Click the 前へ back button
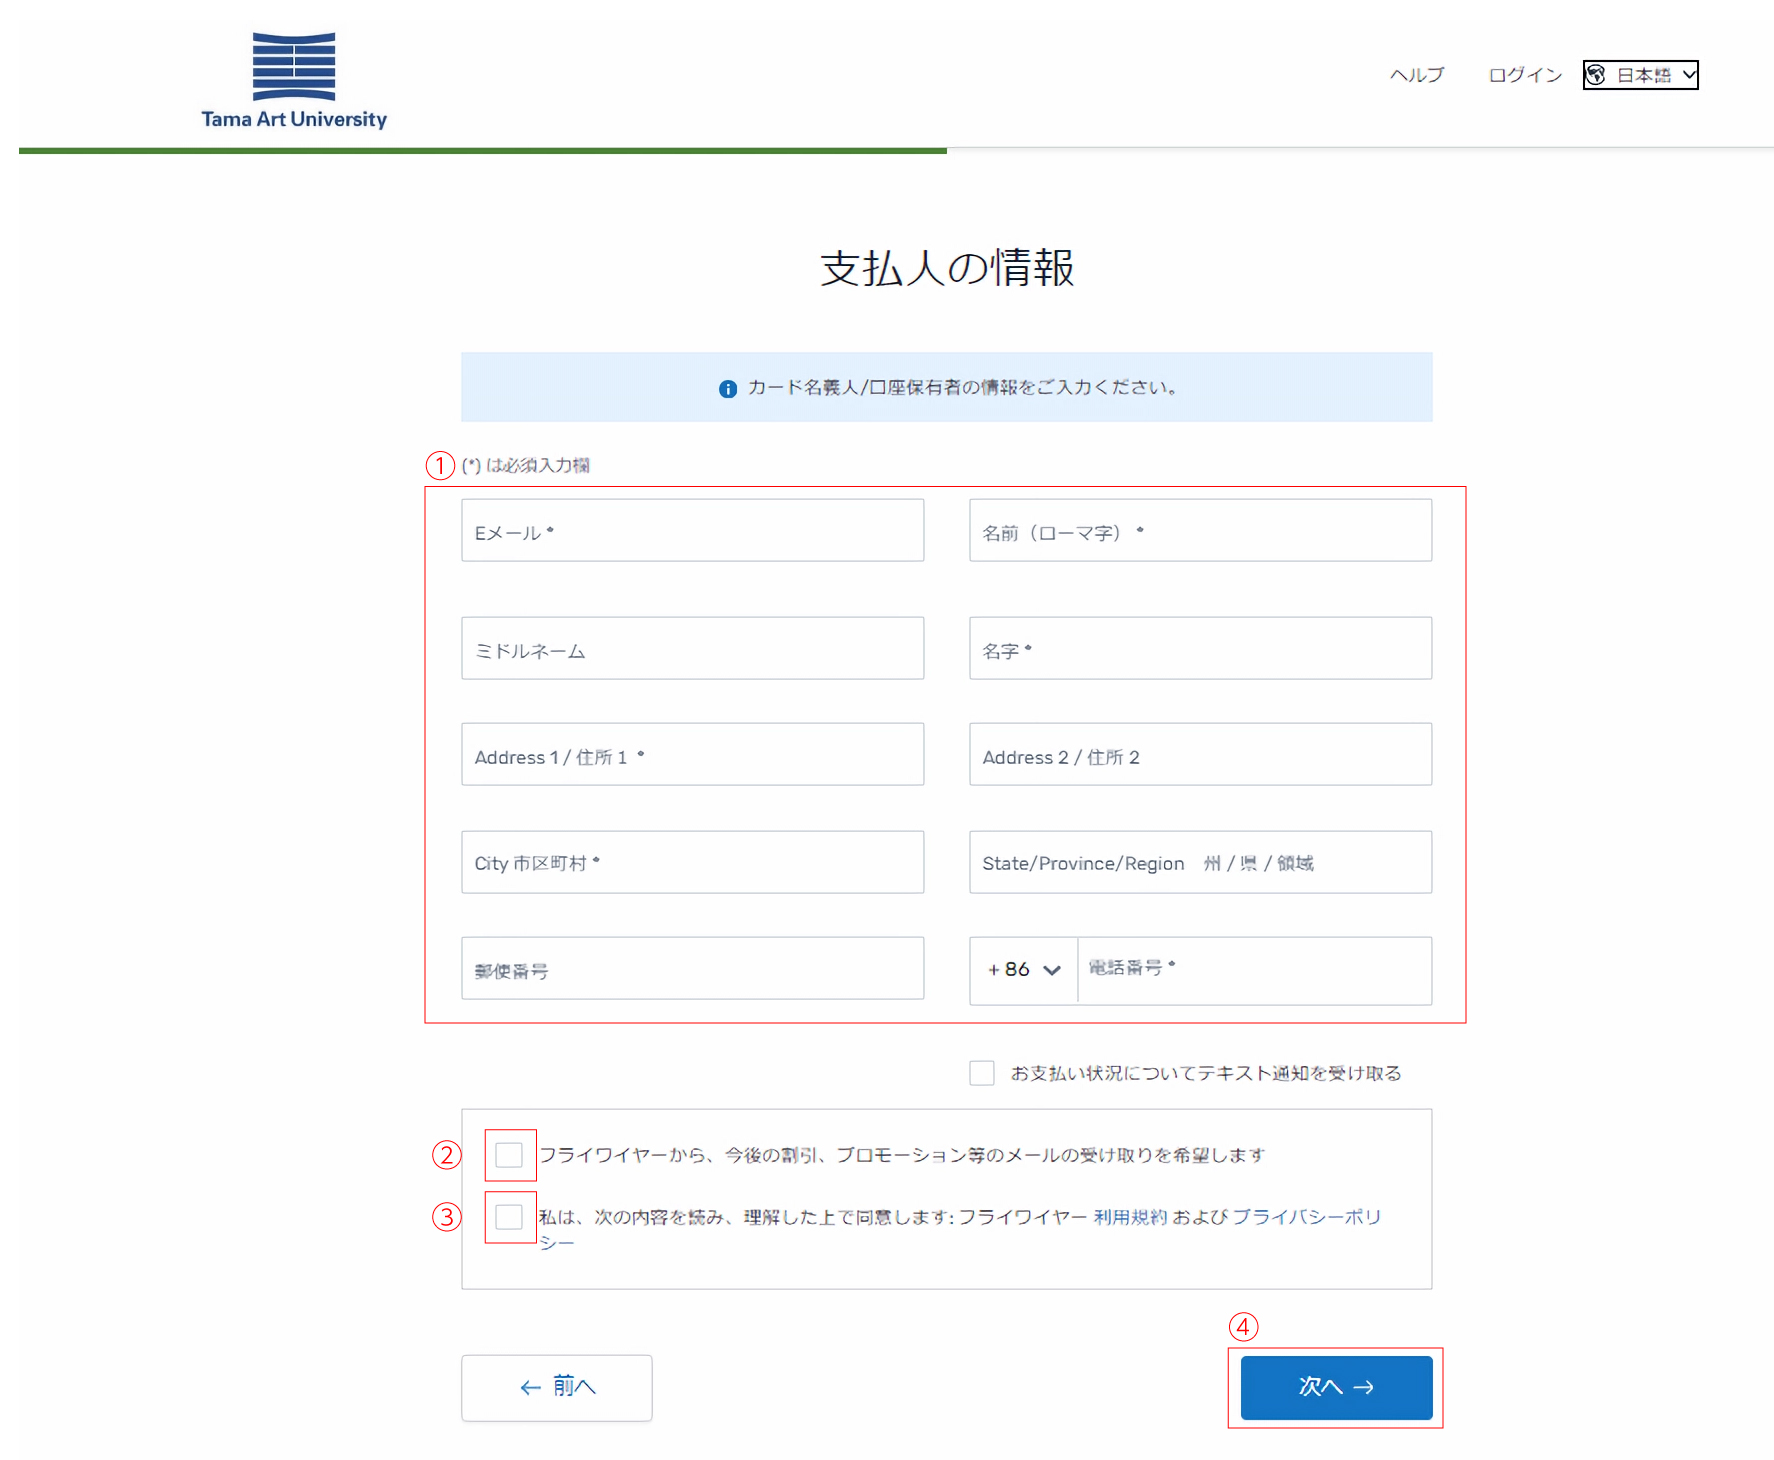The image size is (1774, 1460). (557, 1387)
